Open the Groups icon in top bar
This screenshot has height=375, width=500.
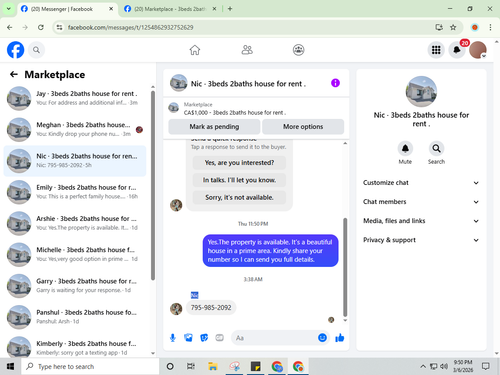(298, 50)
